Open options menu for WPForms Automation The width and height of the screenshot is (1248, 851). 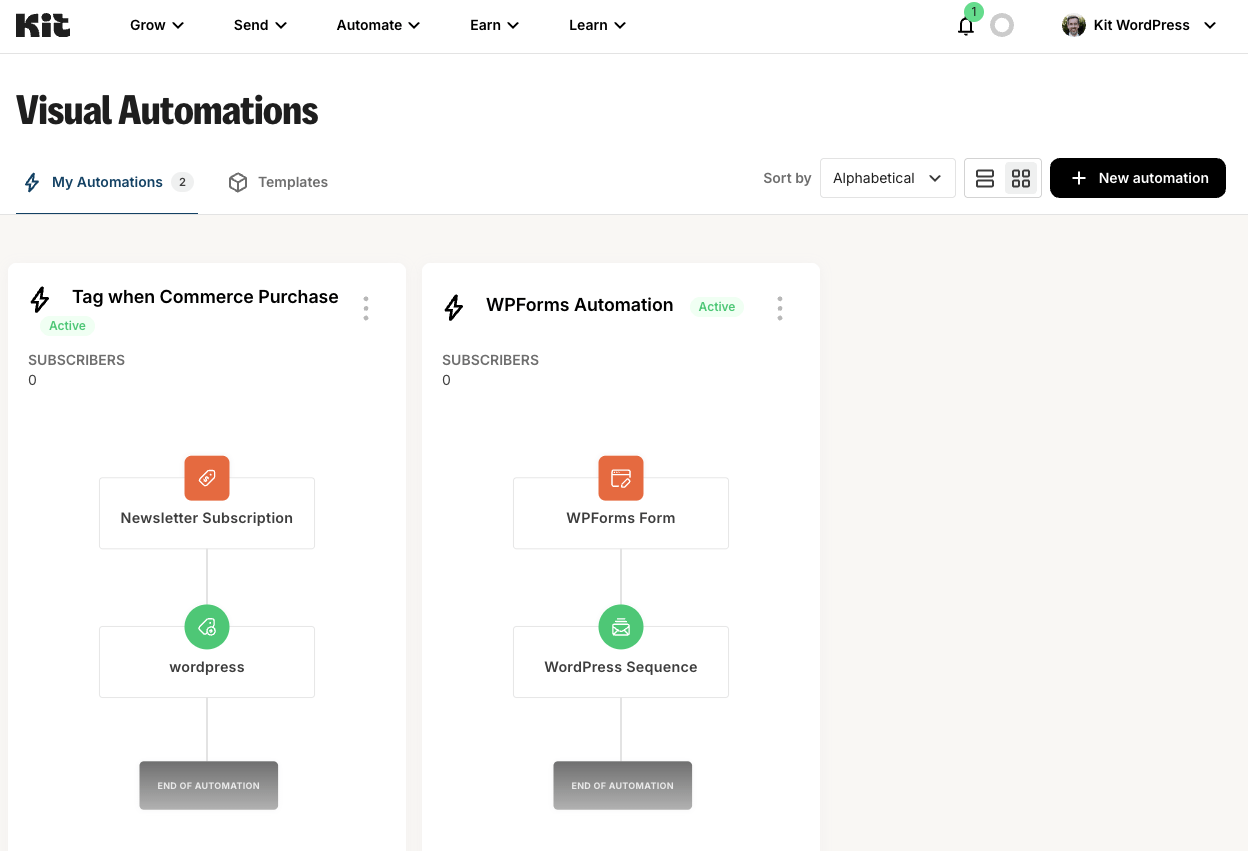pos(780,308)
